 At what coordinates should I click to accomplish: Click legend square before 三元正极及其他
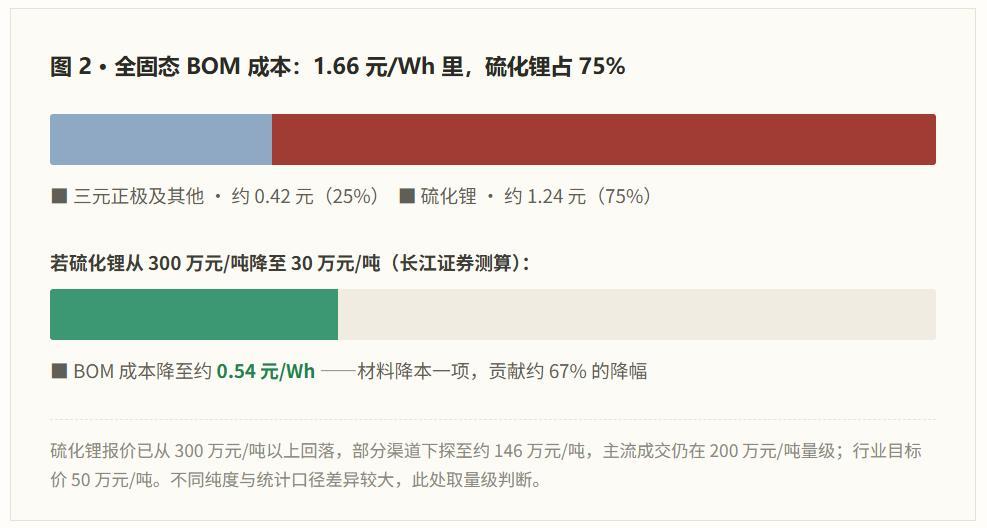click(x=59, y=196)
